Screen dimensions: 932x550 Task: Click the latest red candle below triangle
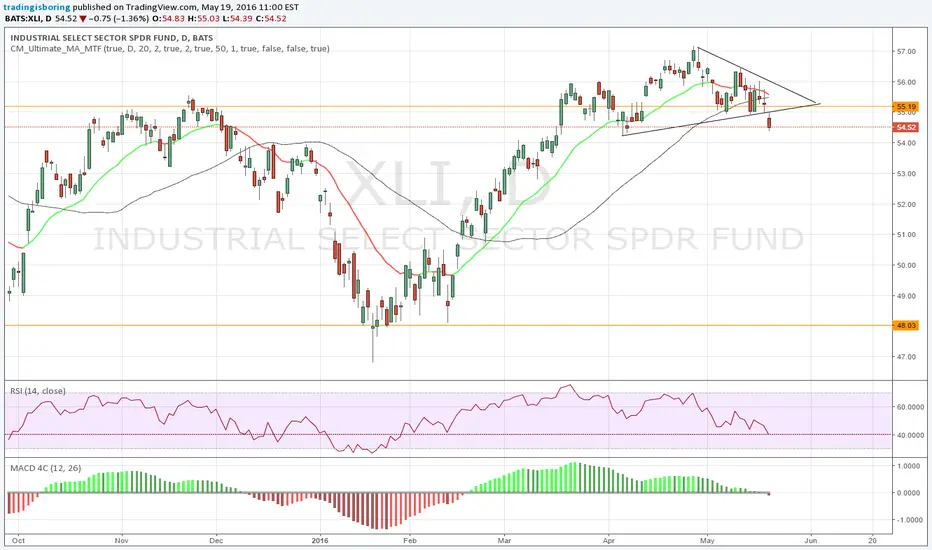(770, 122)
